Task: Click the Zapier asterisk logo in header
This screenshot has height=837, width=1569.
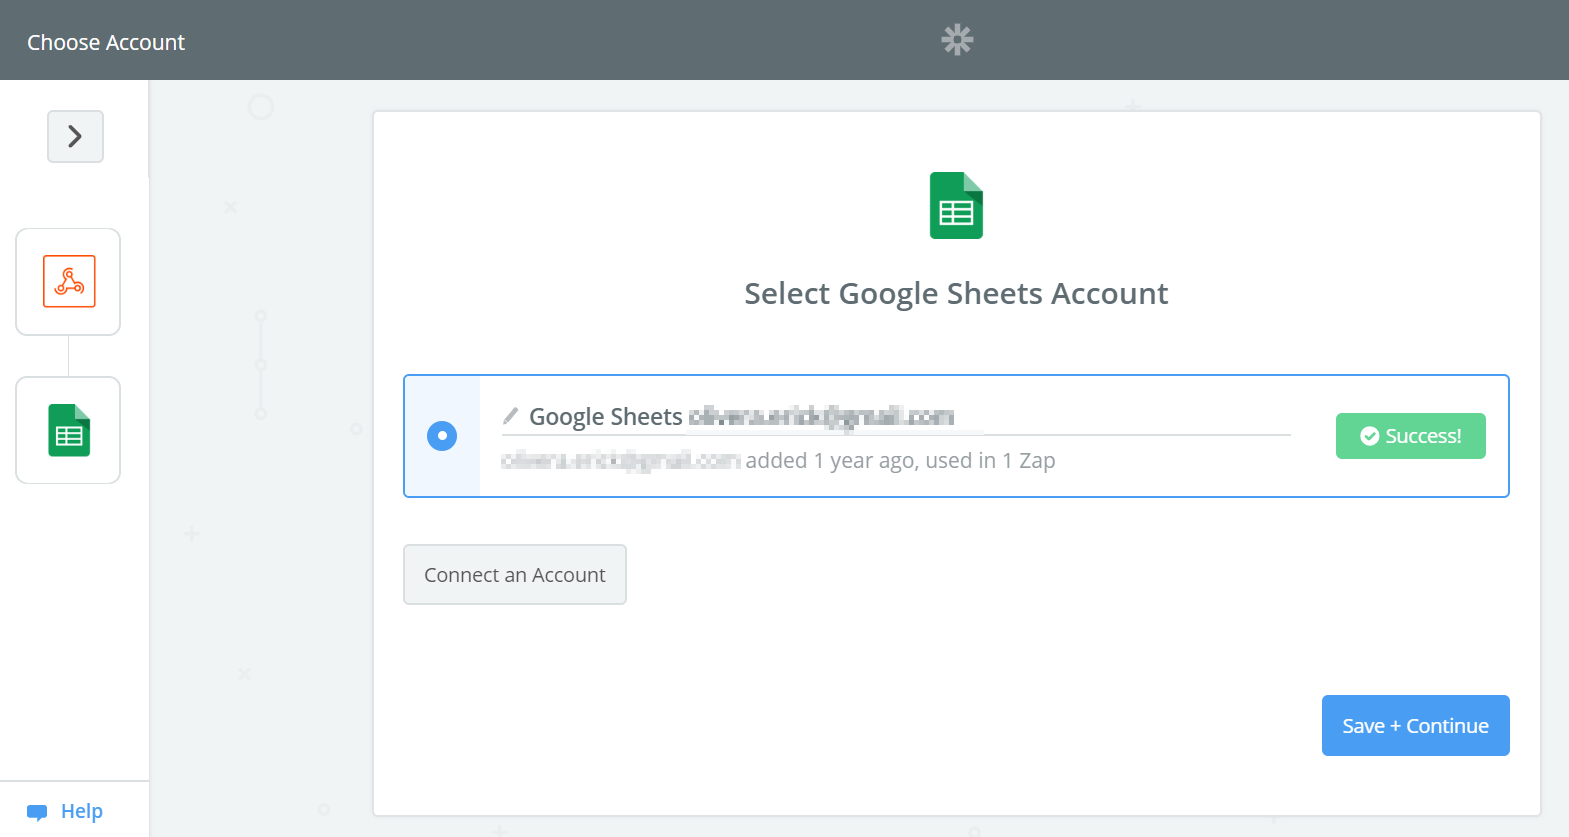Action: pyautogui.click(x=957, y=40)
